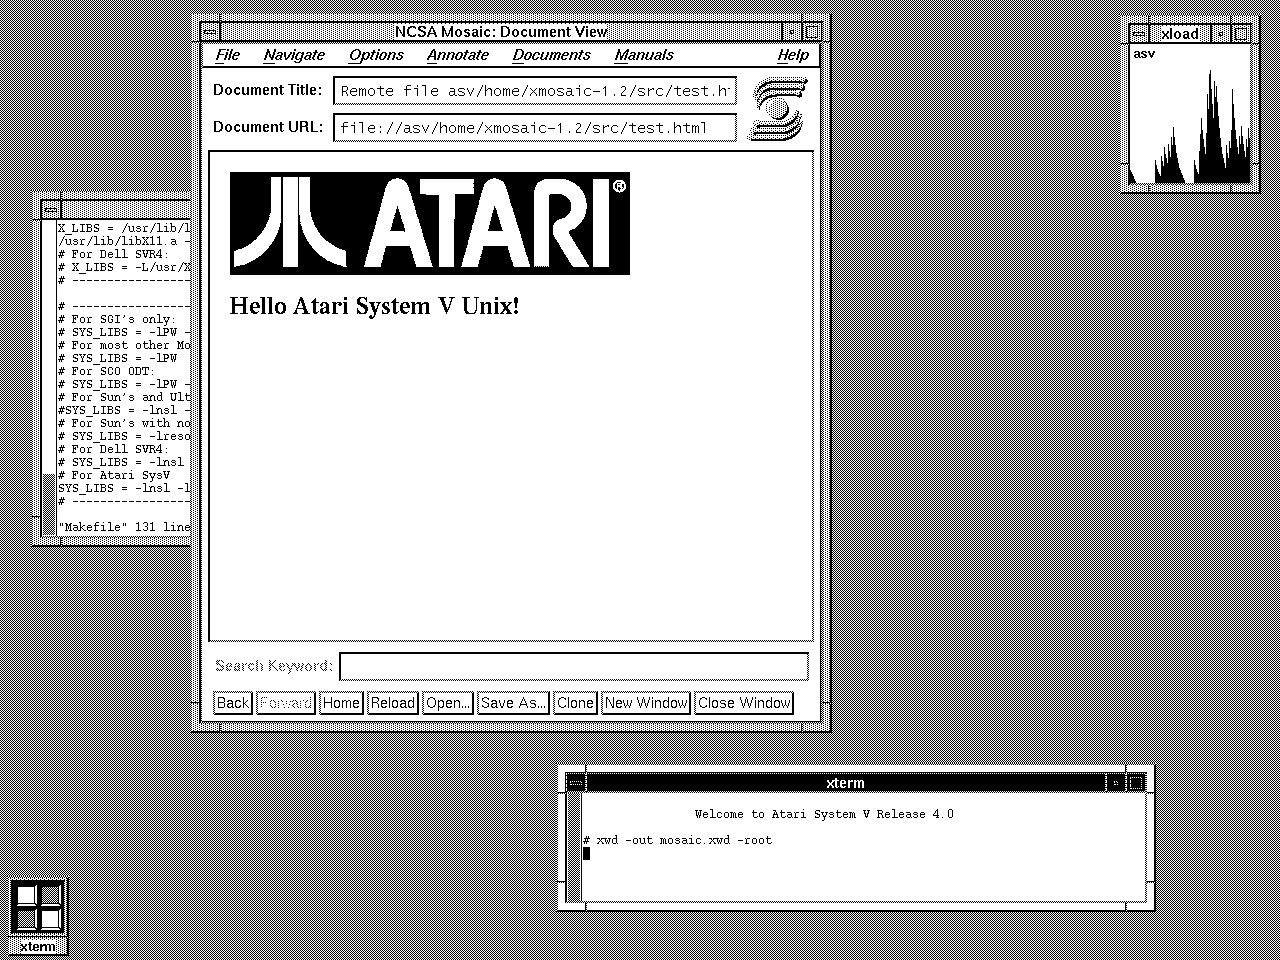The image size is (1280, 960).
Task: Open the xterm window menu button
Action: [575, 783]
